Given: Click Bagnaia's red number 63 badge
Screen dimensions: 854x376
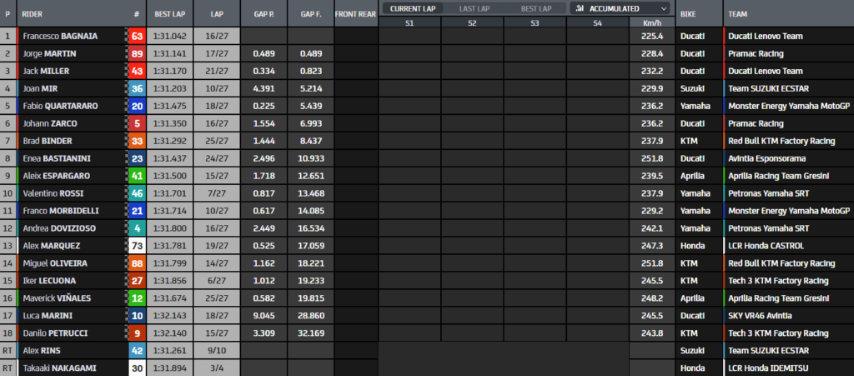Looking at the screenshot, I should click(137, 36).
